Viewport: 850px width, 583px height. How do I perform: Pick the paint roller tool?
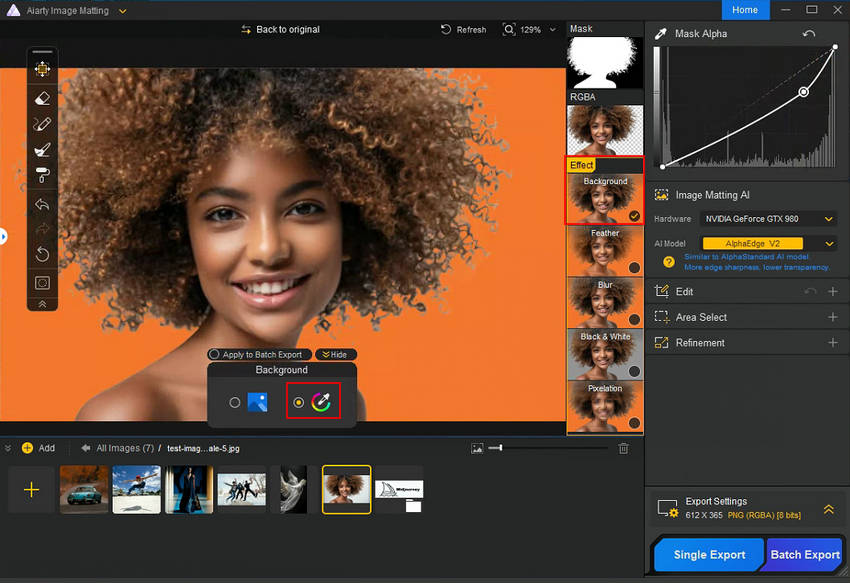pos(42,177)
